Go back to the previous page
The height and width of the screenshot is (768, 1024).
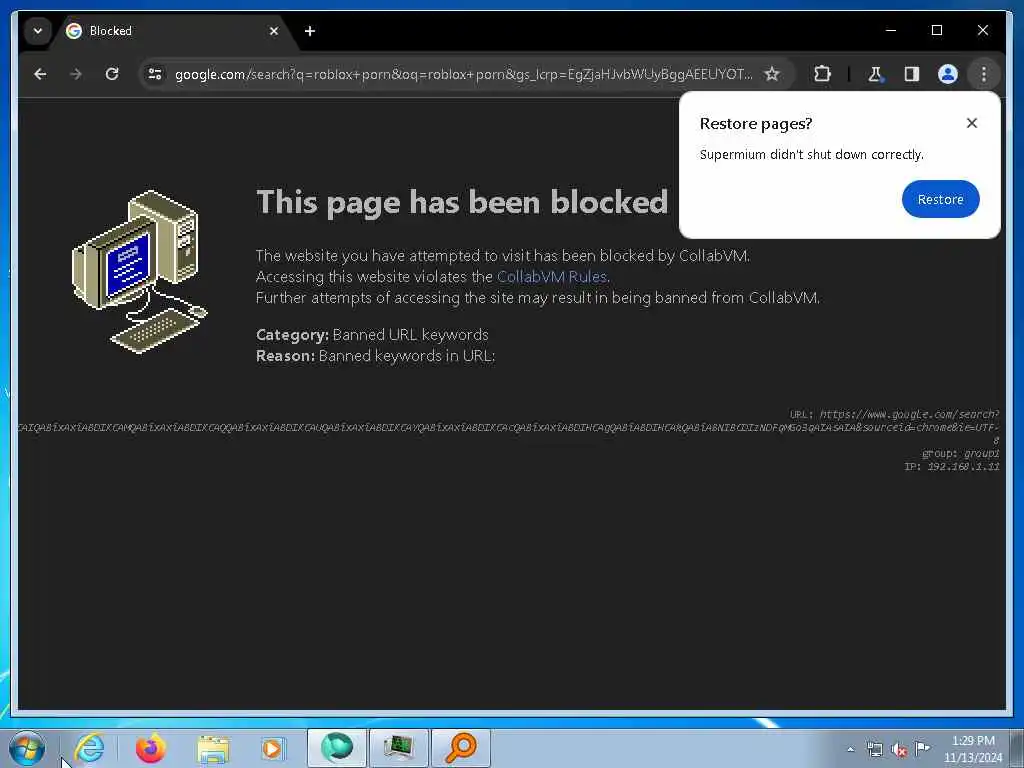pos(40,74)
